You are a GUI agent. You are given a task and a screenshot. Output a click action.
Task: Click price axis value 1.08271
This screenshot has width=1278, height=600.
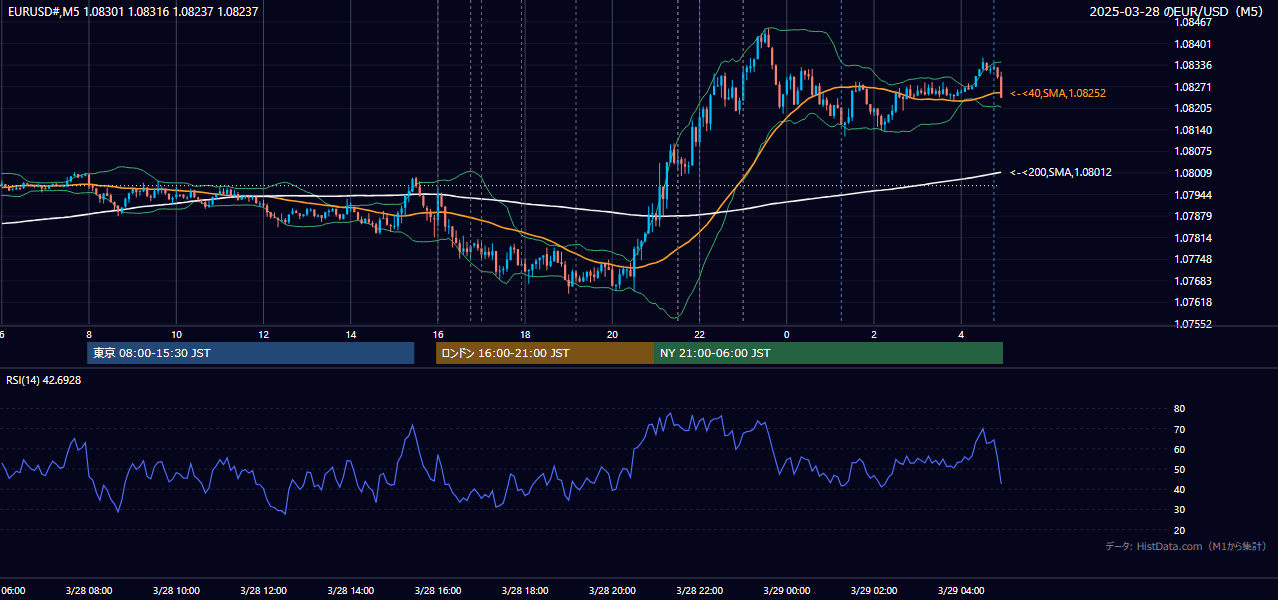tap(1194, 87)
